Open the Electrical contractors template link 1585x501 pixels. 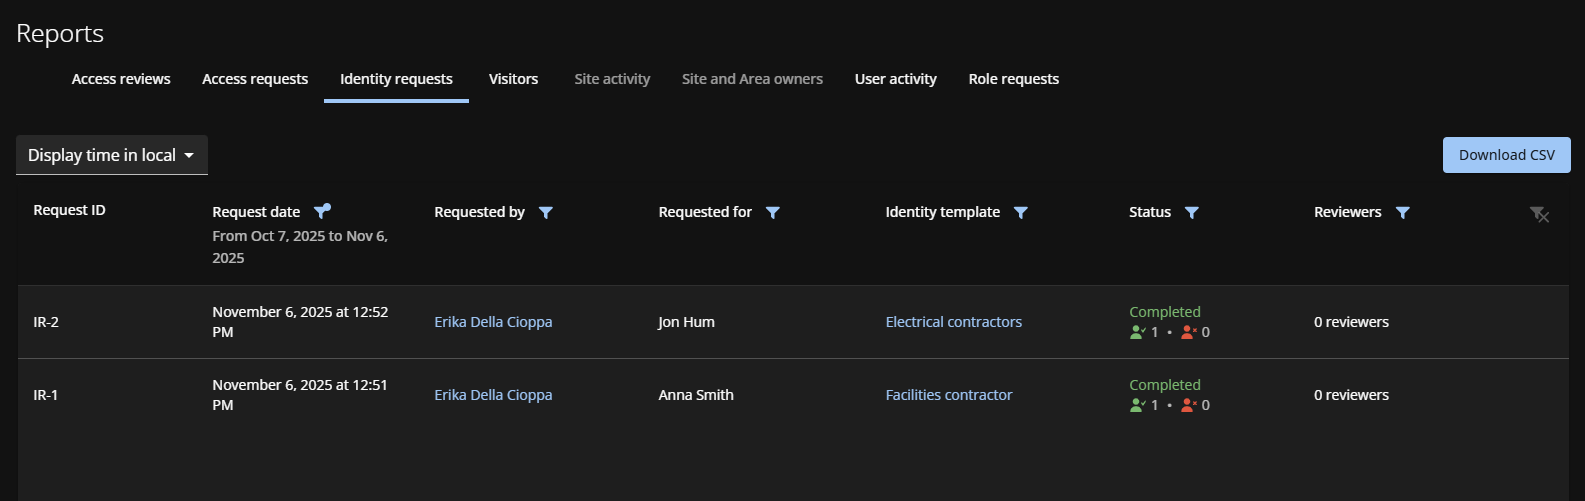click(953, 322)
